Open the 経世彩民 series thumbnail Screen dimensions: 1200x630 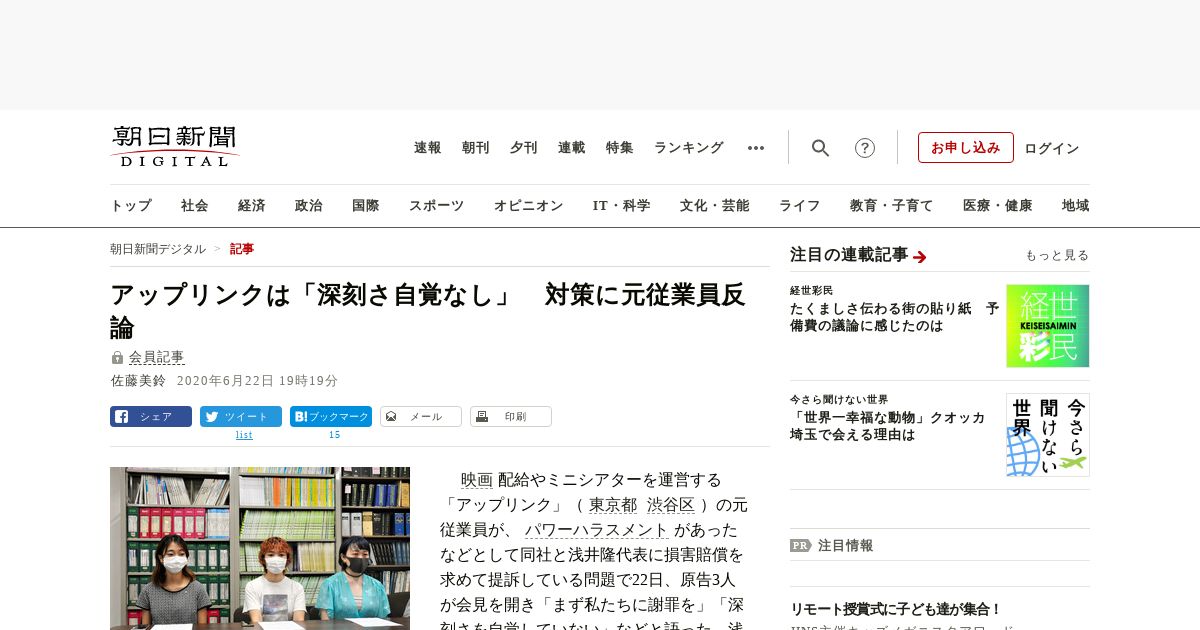click(x=1048, y=326)
